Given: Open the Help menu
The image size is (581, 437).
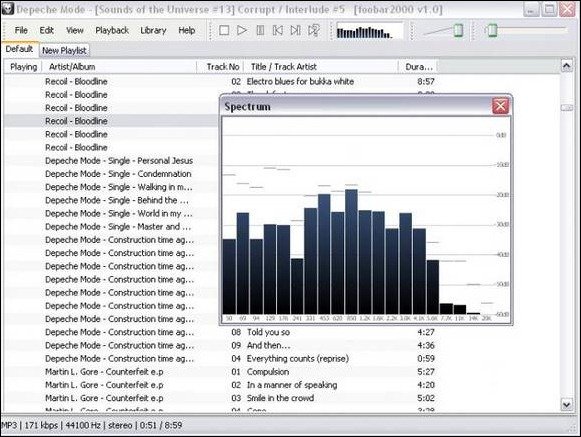Looking at the screenshot, I should [187, 30].
